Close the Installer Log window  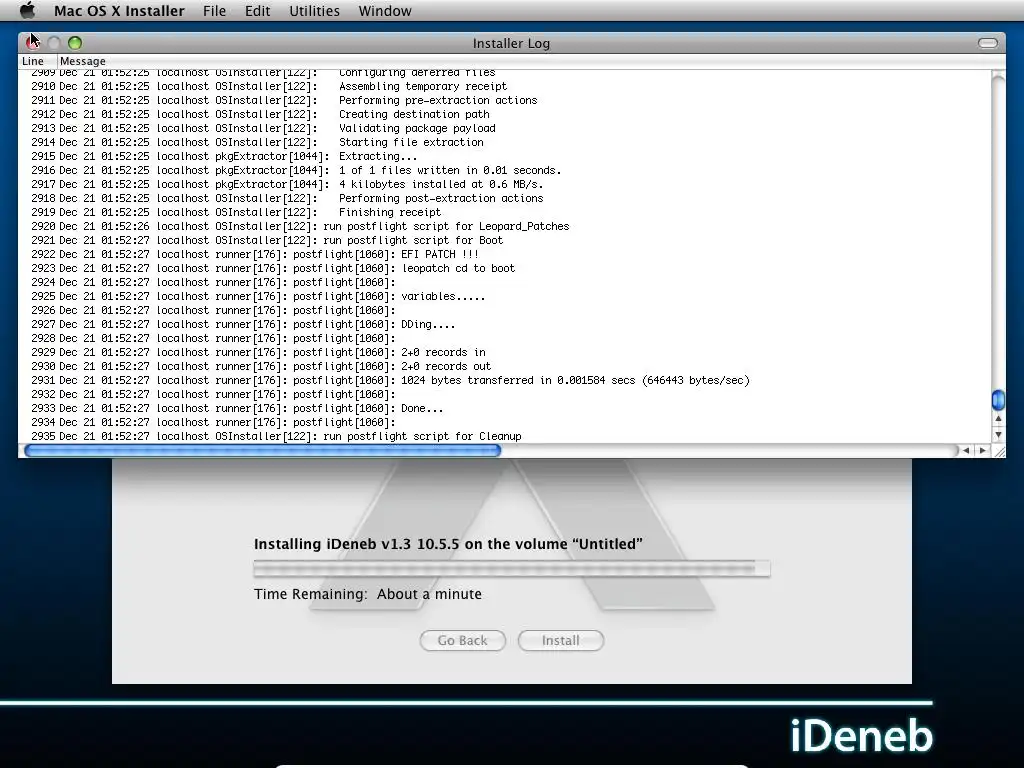[33, 43]
